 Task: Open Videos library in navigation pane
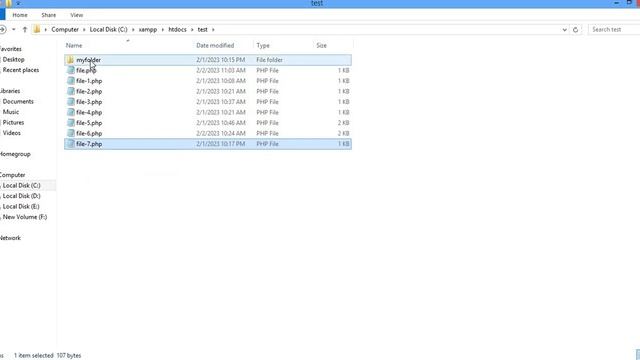click(x=11, y=133)
